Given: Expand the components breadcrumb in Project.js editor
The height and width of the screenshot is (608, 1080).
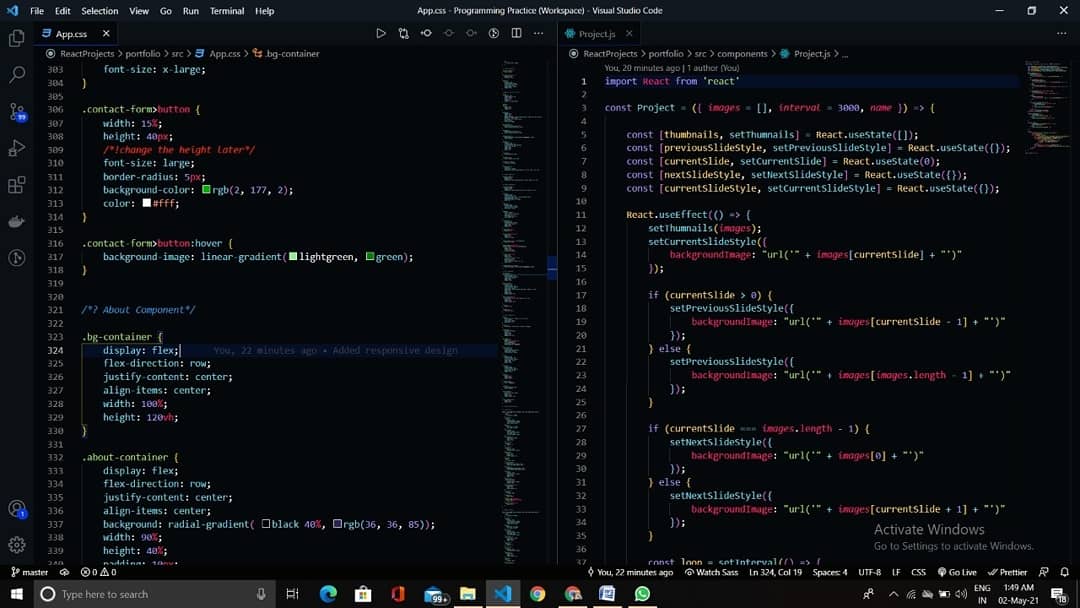Looking at the screenshot, I should pyautogui.click(x=742, y=54).
